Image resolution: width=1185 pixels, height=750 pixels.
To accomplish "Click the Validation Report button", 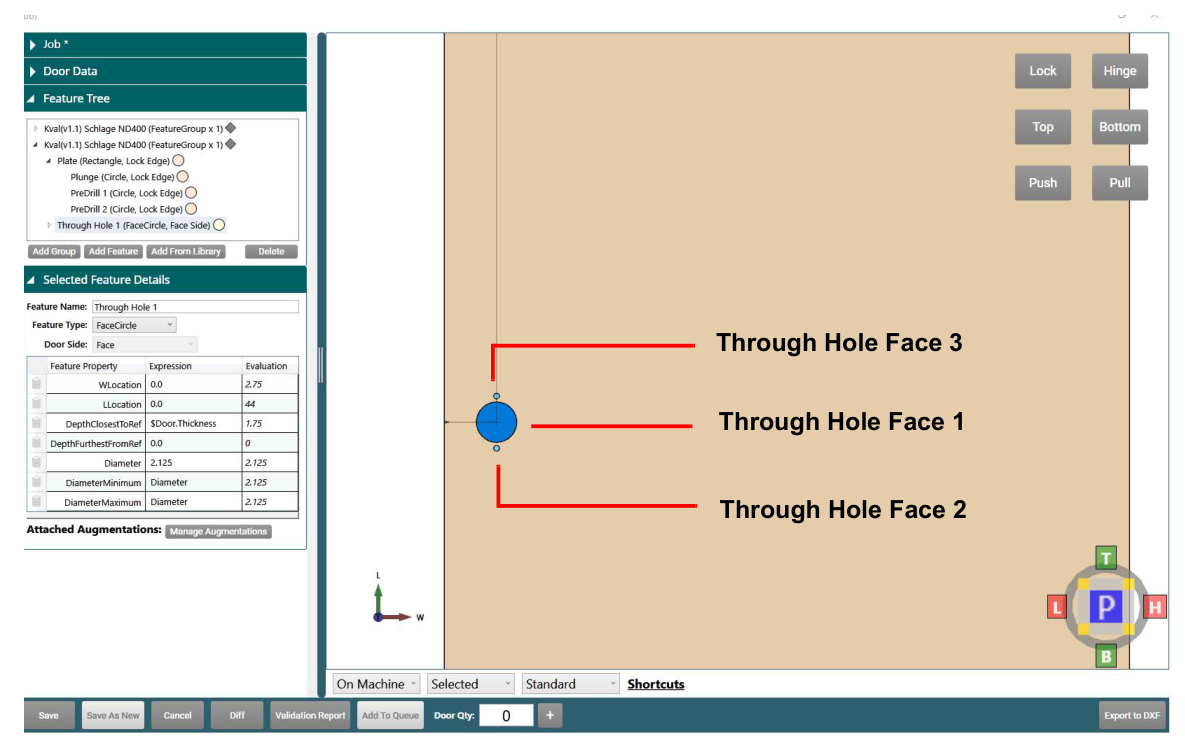I will click(310, 715).
